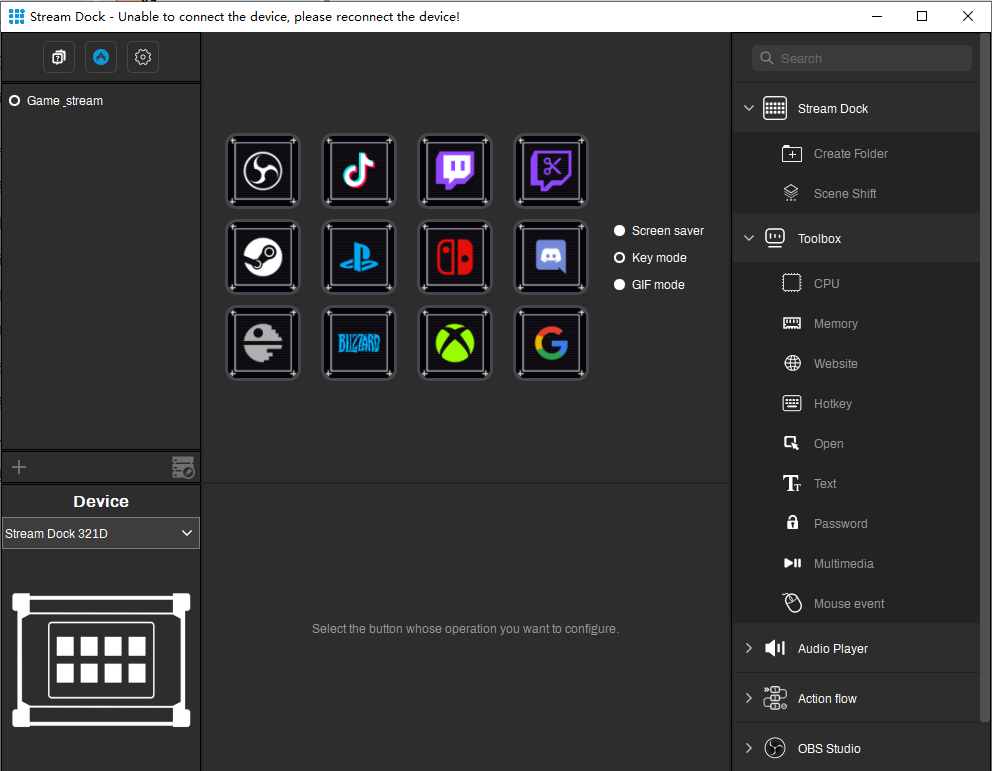
Task: Collapse the Stream Dock category
Action: click(x=749, y=108)
